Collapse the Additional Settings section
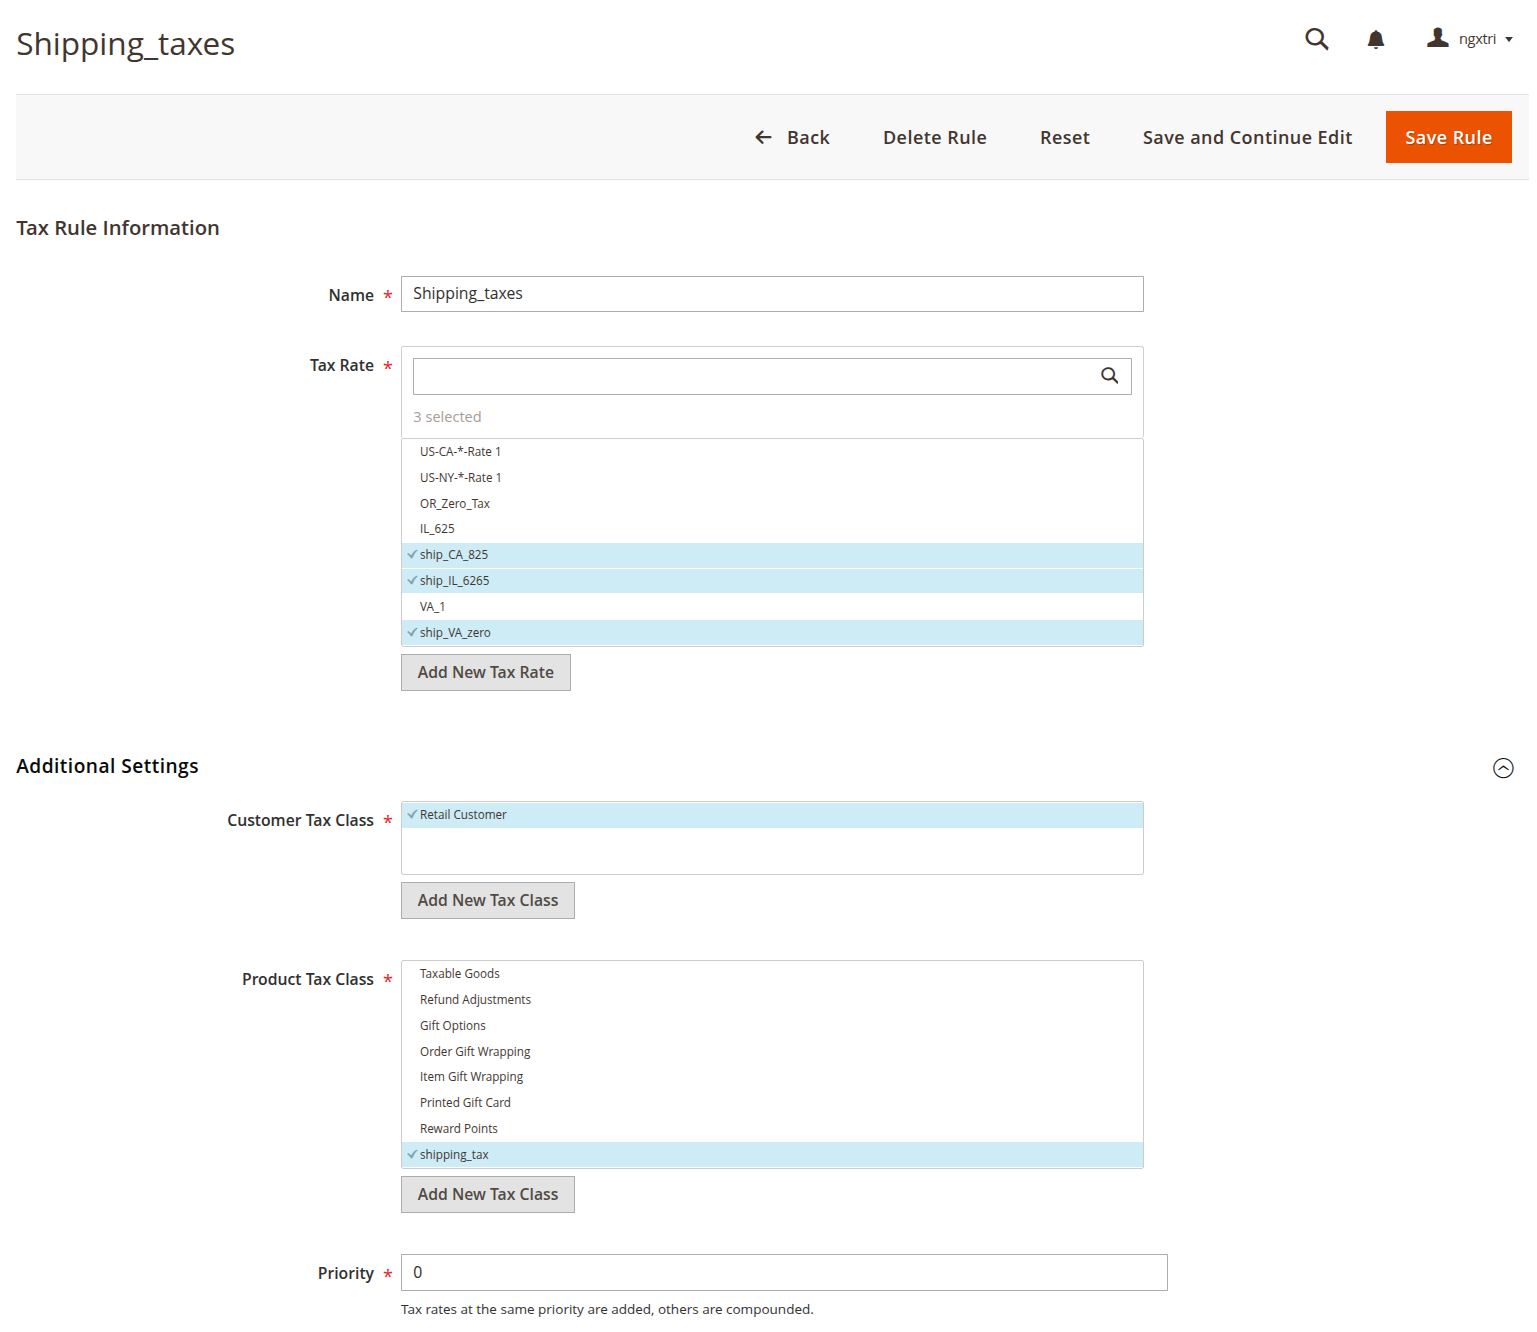 tap(1502, 768)
